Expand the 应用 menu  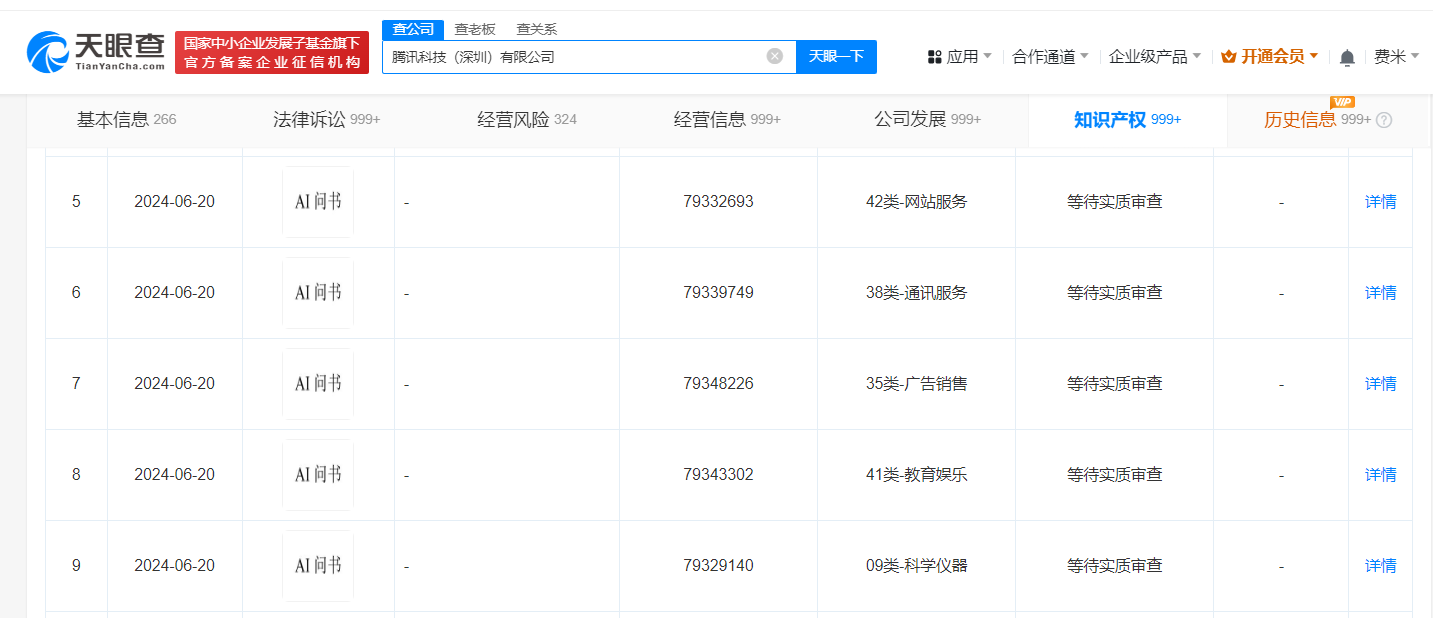point(962,57)
